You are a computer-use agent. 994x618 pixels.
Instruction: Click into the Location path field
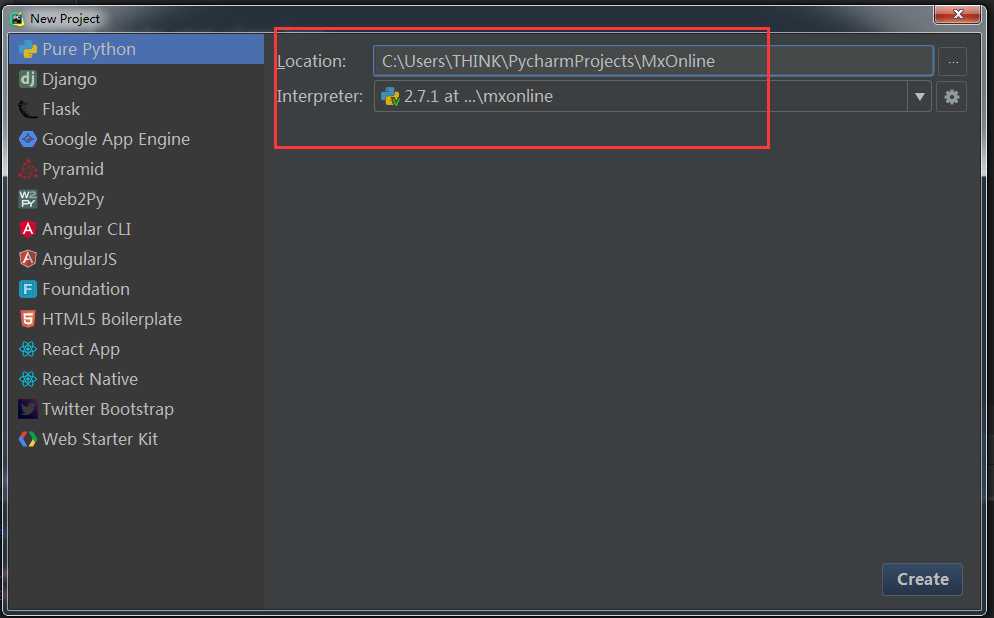click(653, 61)
